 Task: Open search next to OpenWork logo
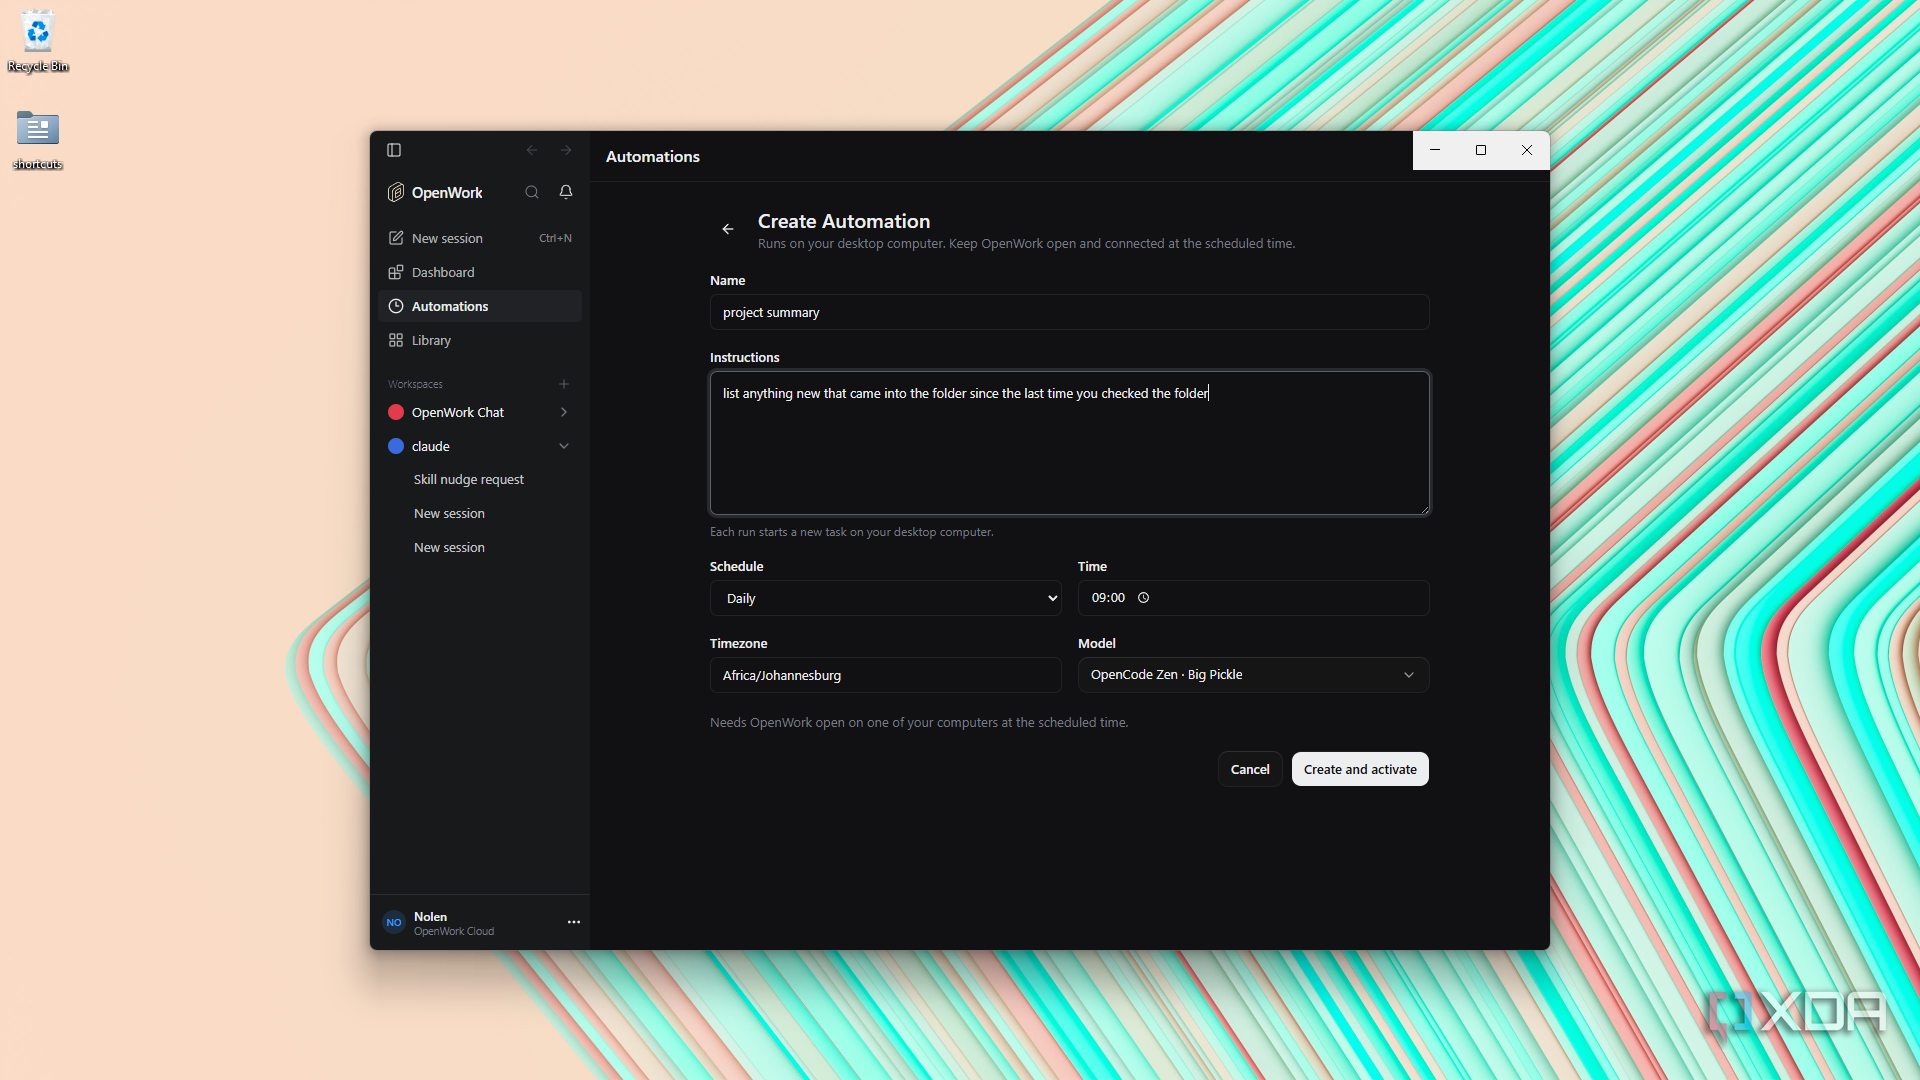(x=532, y=192)
